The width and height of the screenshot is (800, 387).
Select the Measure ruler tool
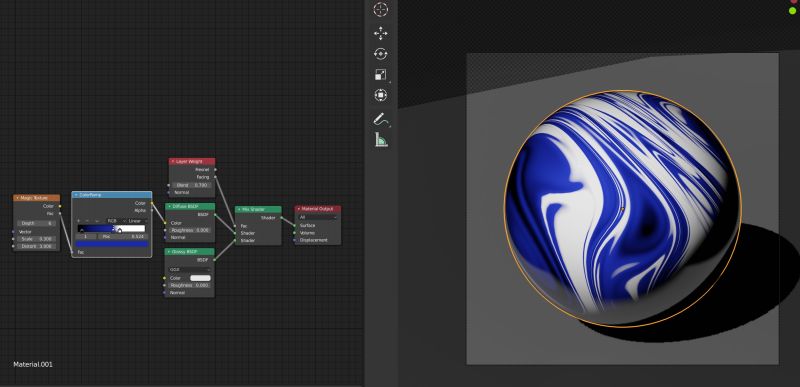pyautogui.click(x=381, y=139)
